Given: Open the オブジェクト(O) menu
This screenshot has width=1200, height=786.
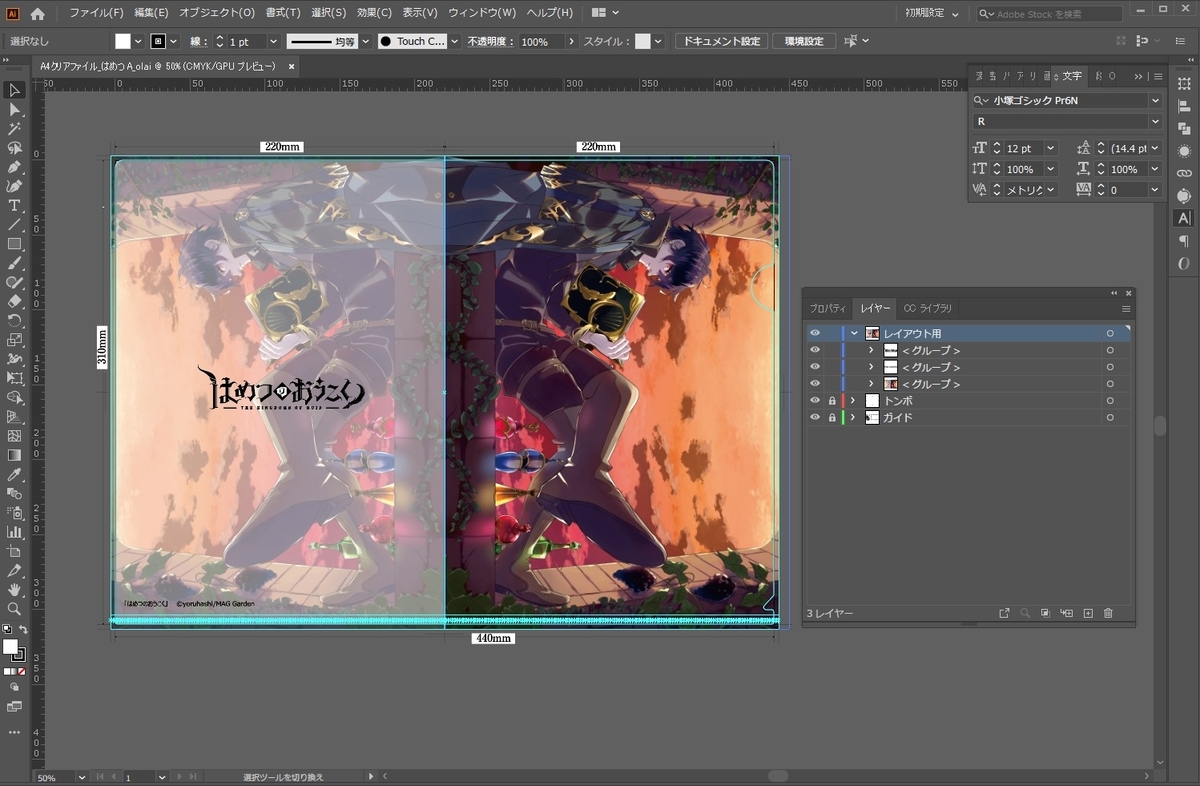Looking at the screenshot, I should (x=217, y=13).
